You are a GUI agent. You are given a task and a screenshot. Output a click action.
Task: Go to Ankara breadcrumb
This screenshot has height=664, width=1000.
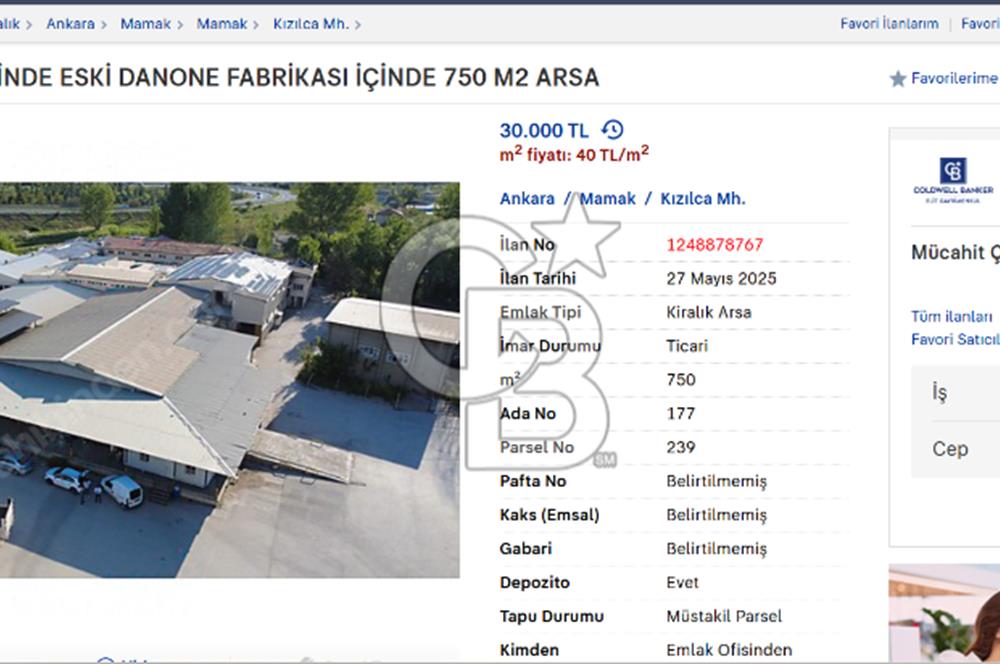point(70,24)
